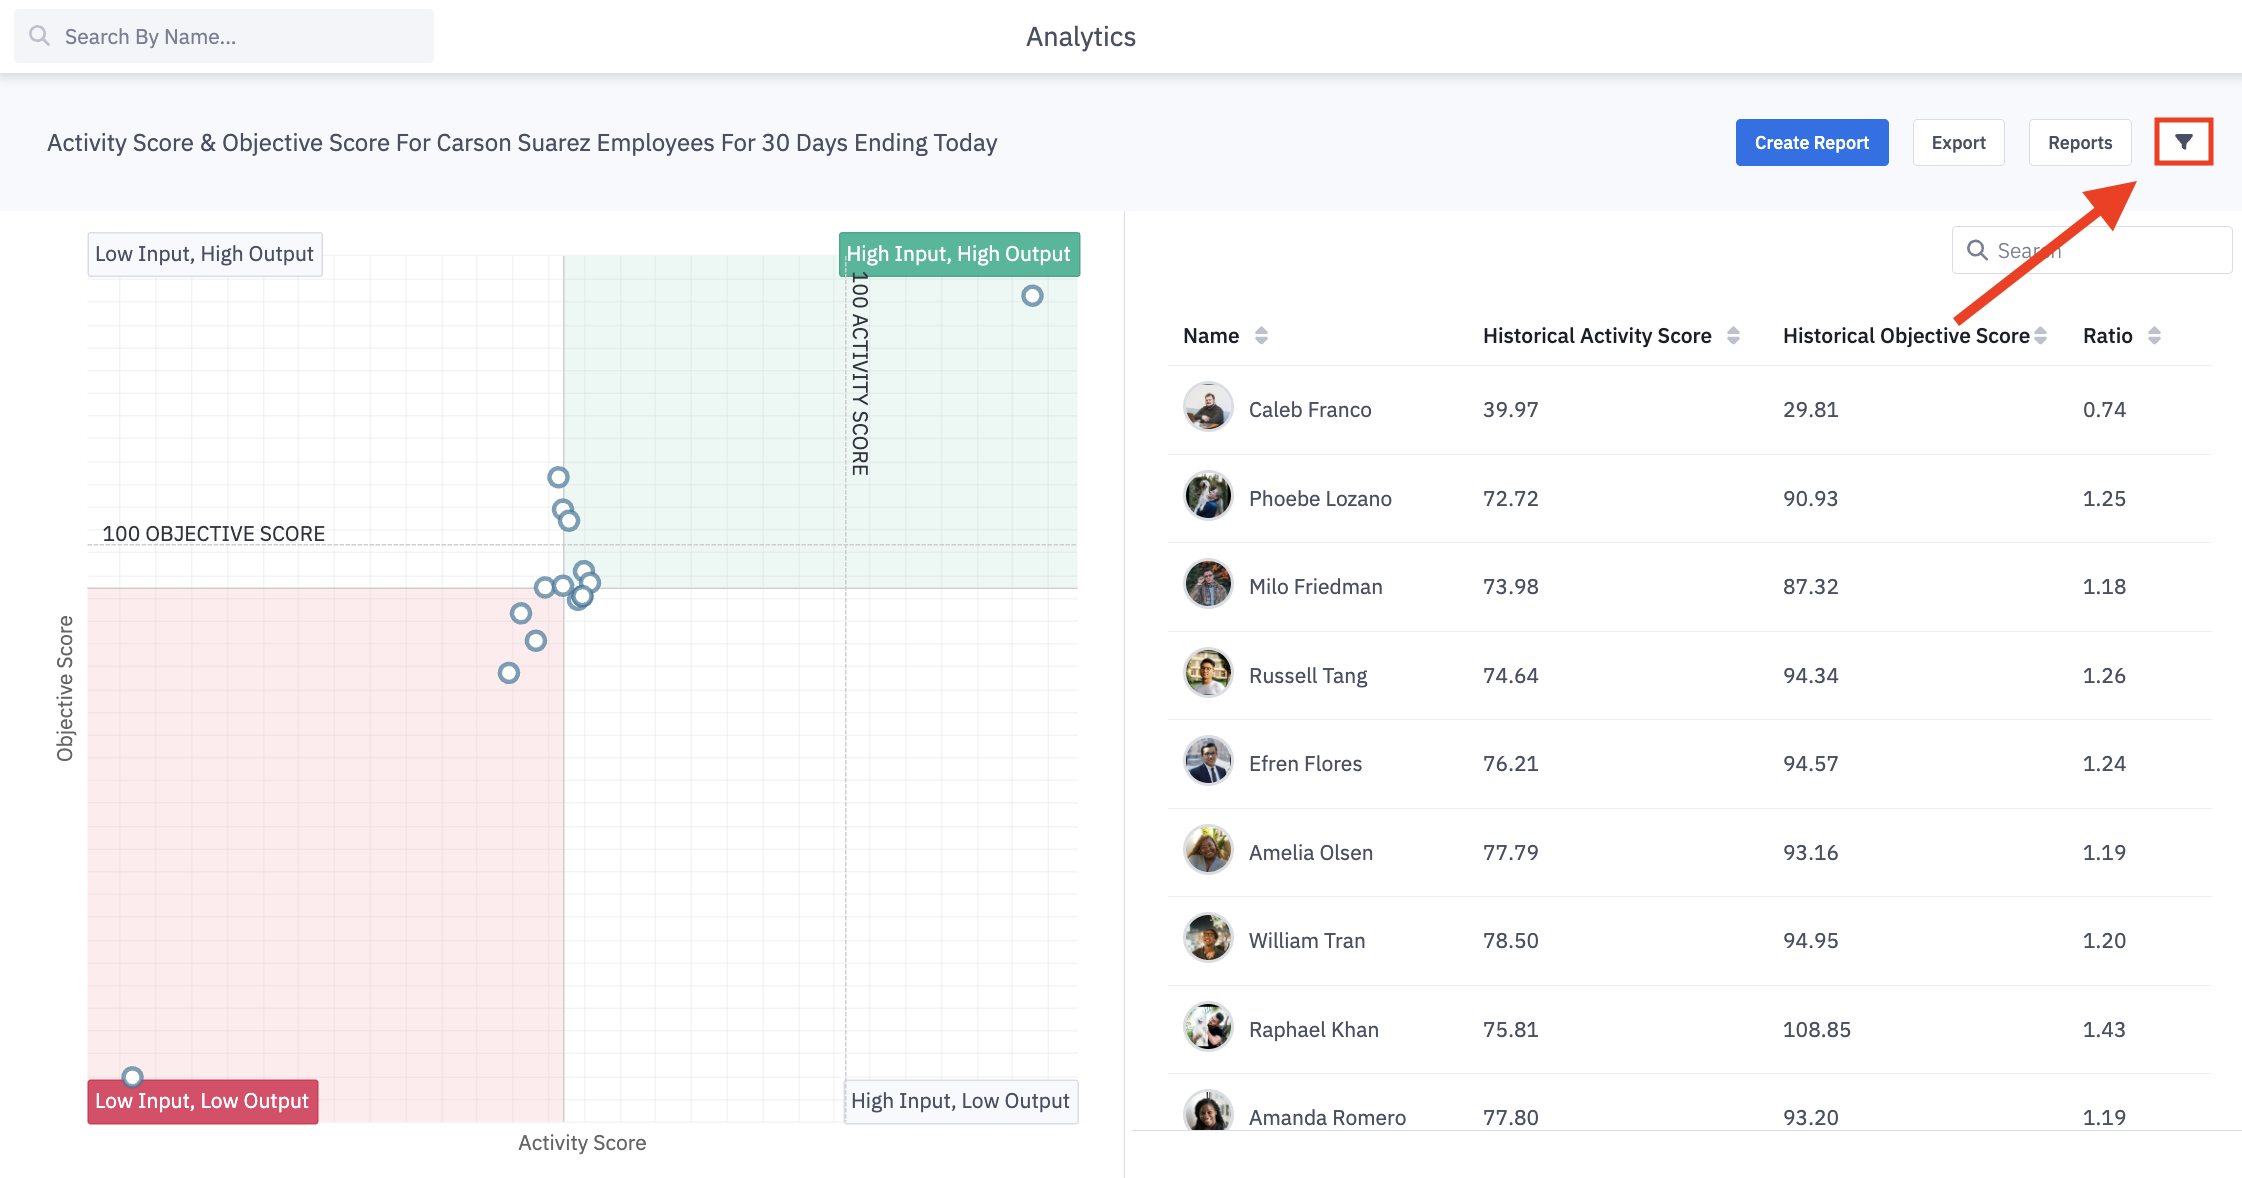Select the High Input, High Output quadrant label

coord(958,254)
